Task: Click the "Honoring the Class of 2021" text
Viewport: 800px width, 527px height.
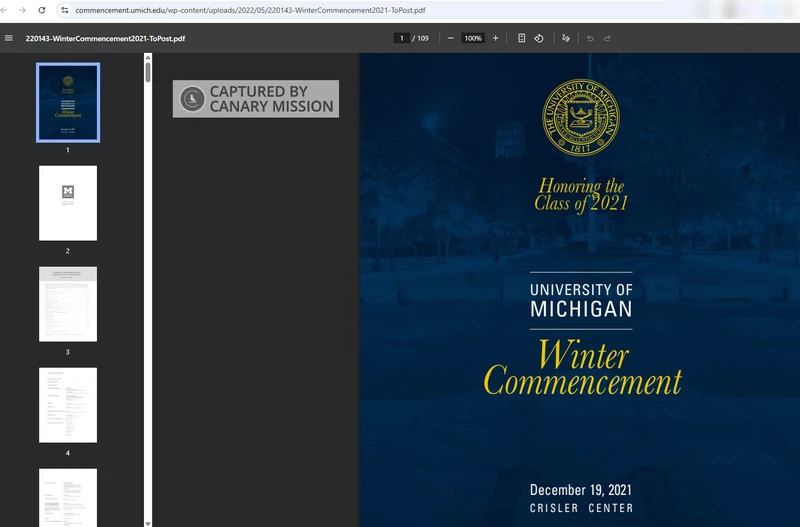Action: [x=581, y=195]
